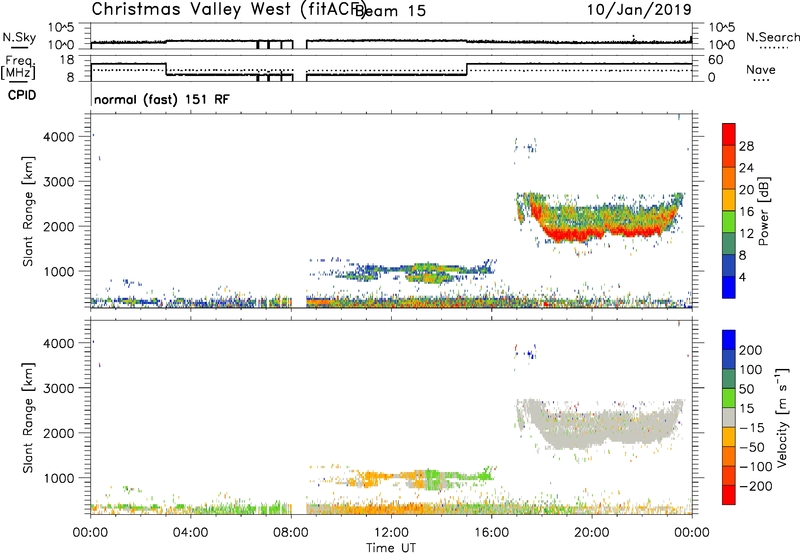Click the "Time UT" axis title
Screen dimensions: 800x554
(391, 548)
